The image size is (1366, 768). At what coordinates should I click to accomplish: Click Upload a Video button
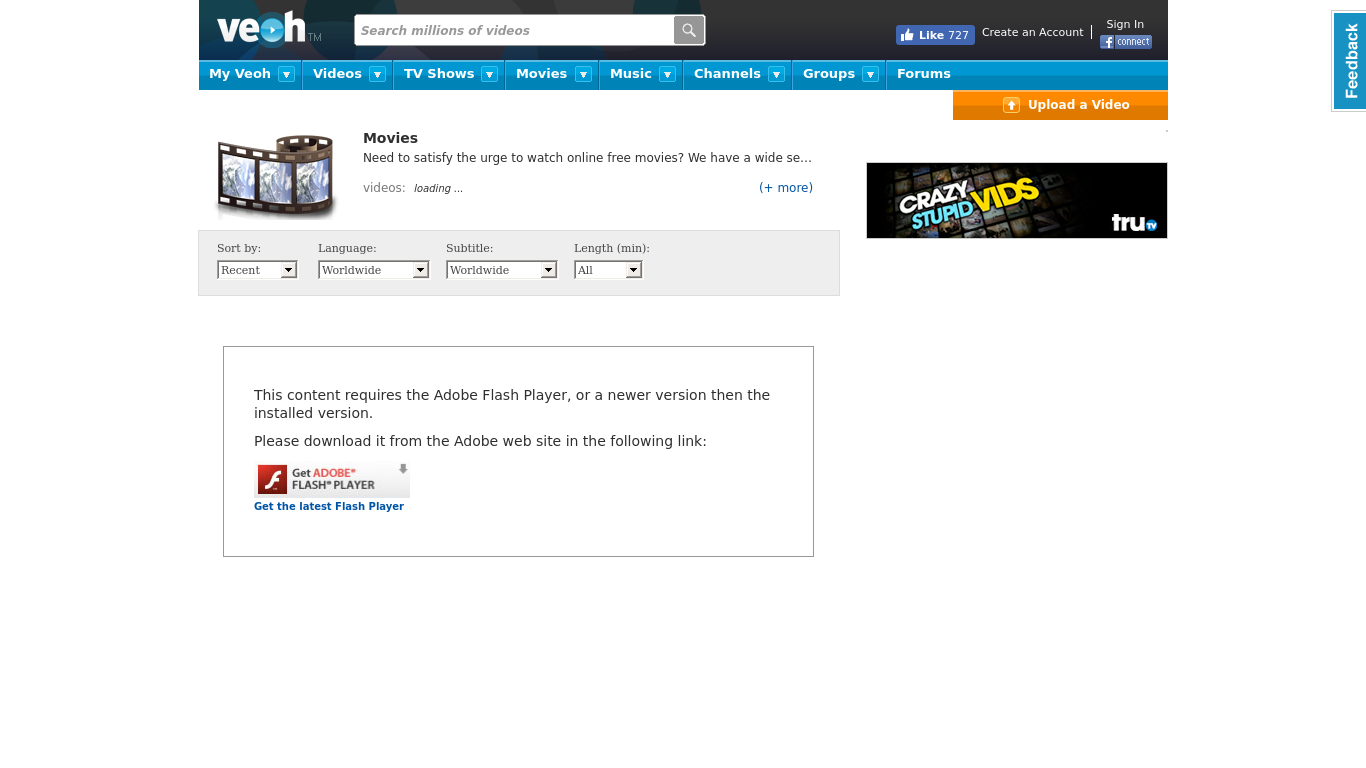click(1060, 105)
